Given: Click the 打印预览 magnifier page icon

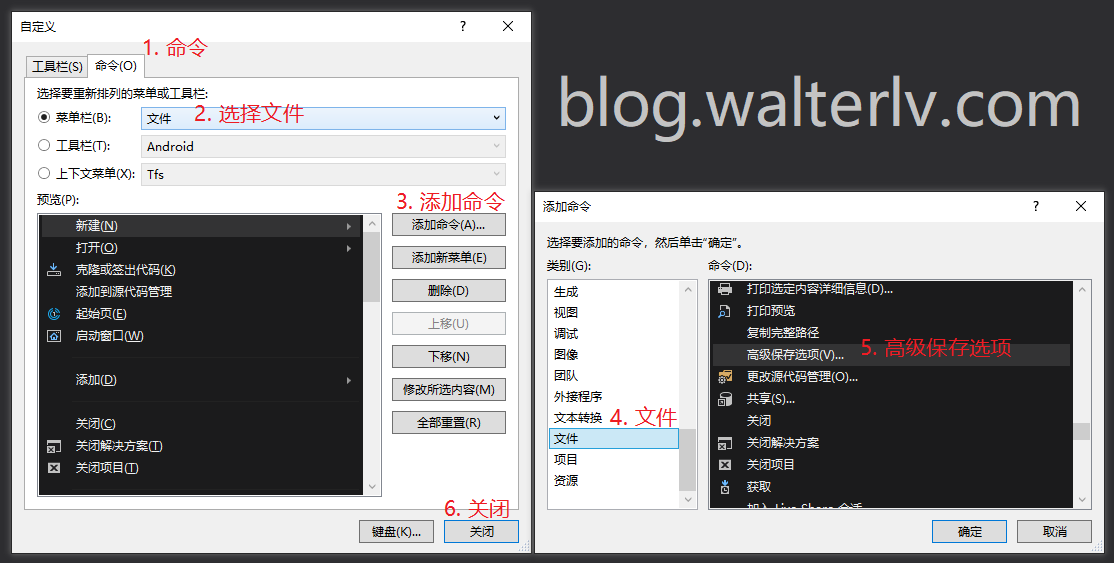Looking at the screenshot, I should [725, 311].
